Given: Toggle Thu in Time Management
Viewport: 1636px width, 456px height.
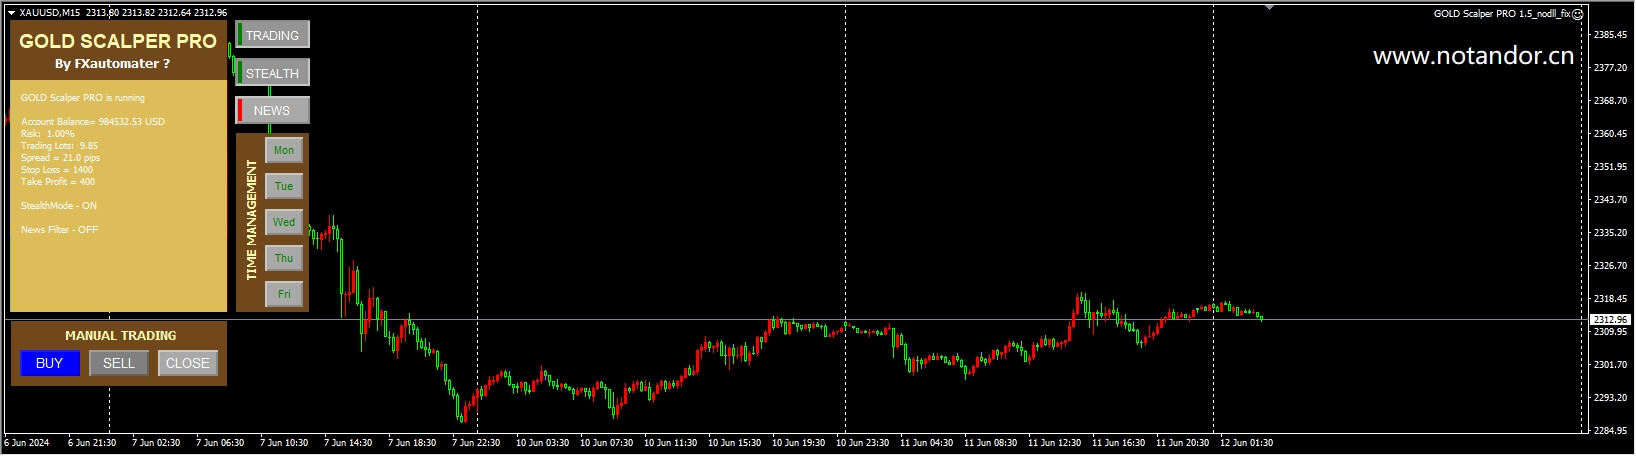Looking at the screenshot, I should pyautogui.click(x=284, y=258).
